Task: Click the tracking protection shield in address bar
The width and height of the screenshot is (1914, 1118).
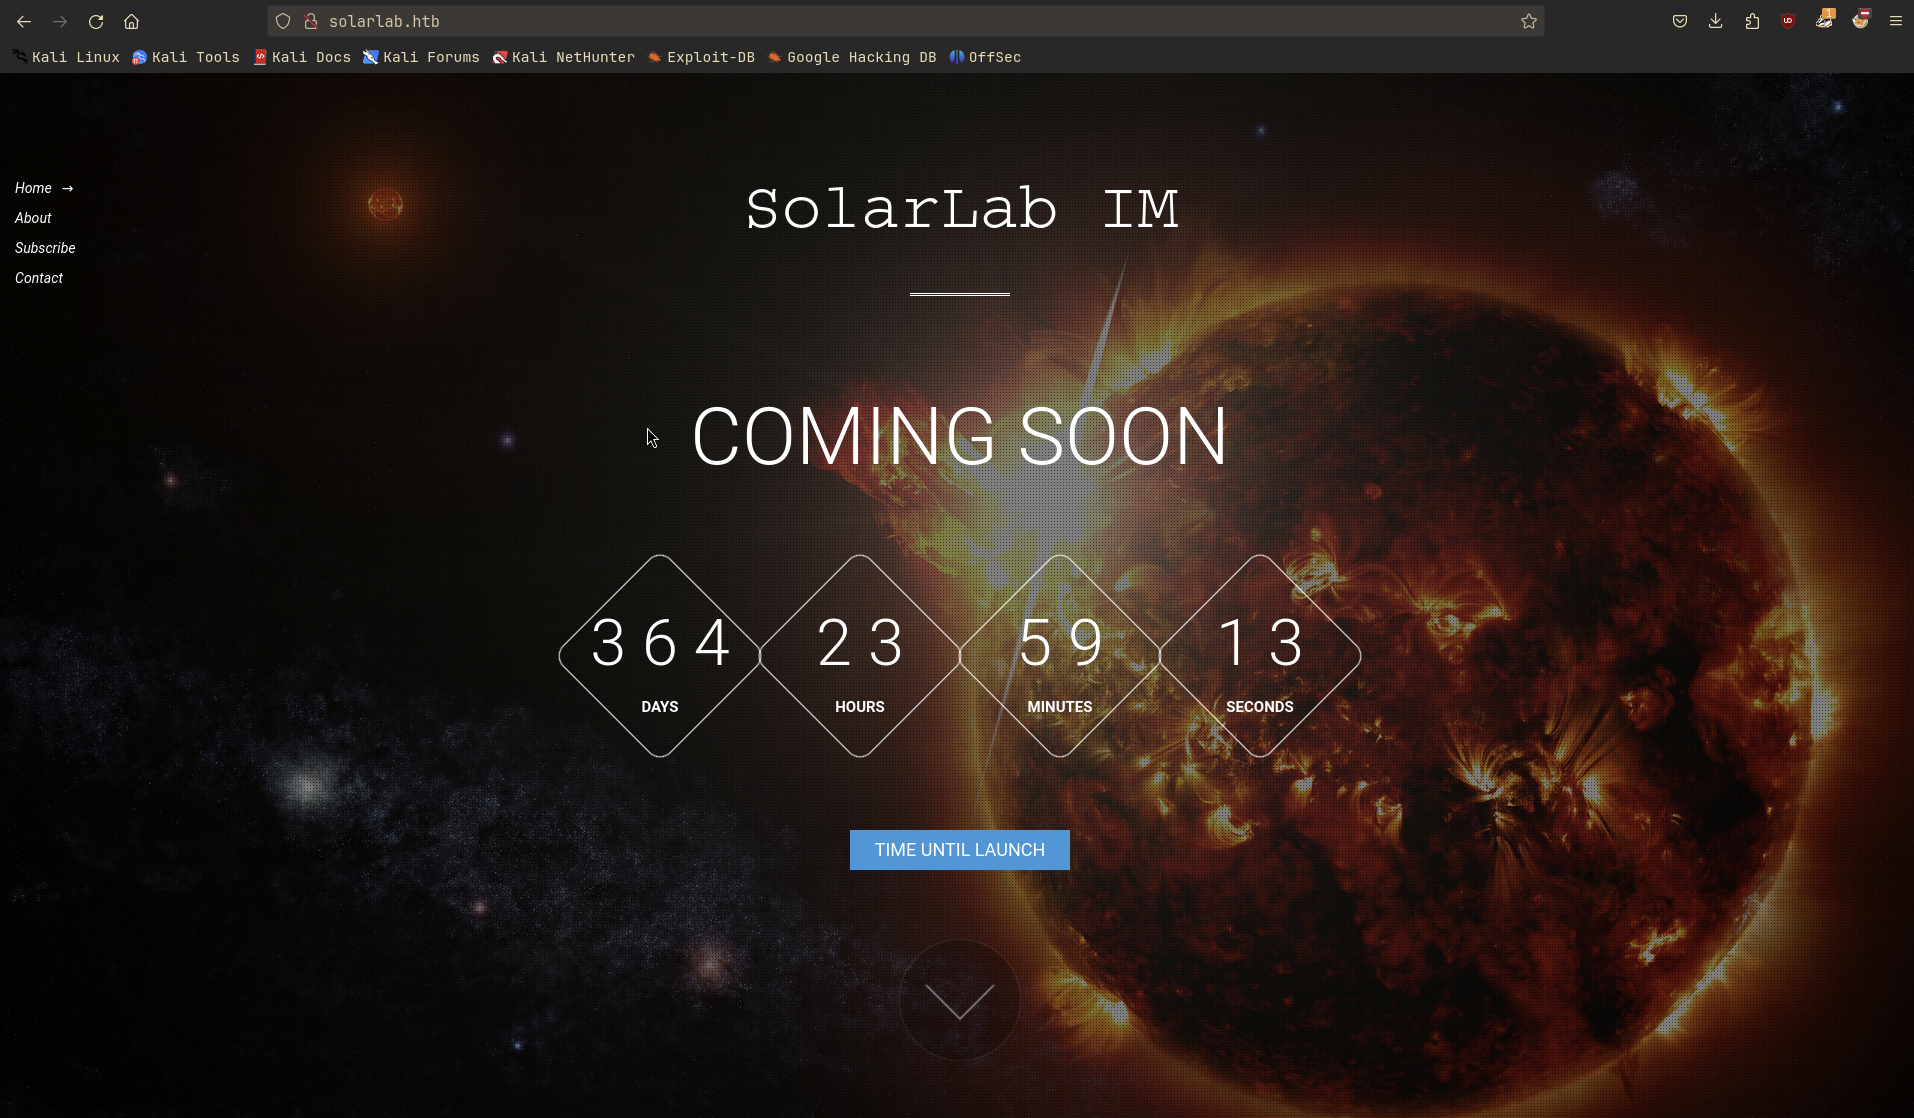Action: (x=283, y=21)
